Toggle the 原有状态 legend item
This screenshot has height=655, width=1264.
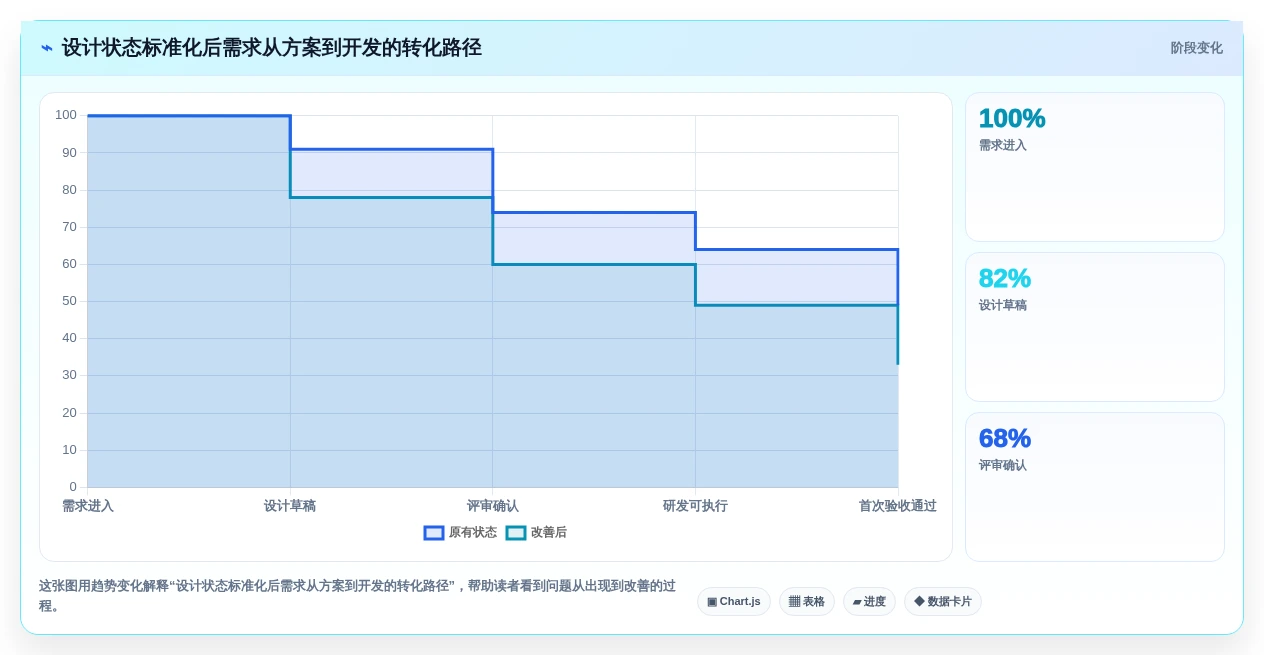[460, 533]
